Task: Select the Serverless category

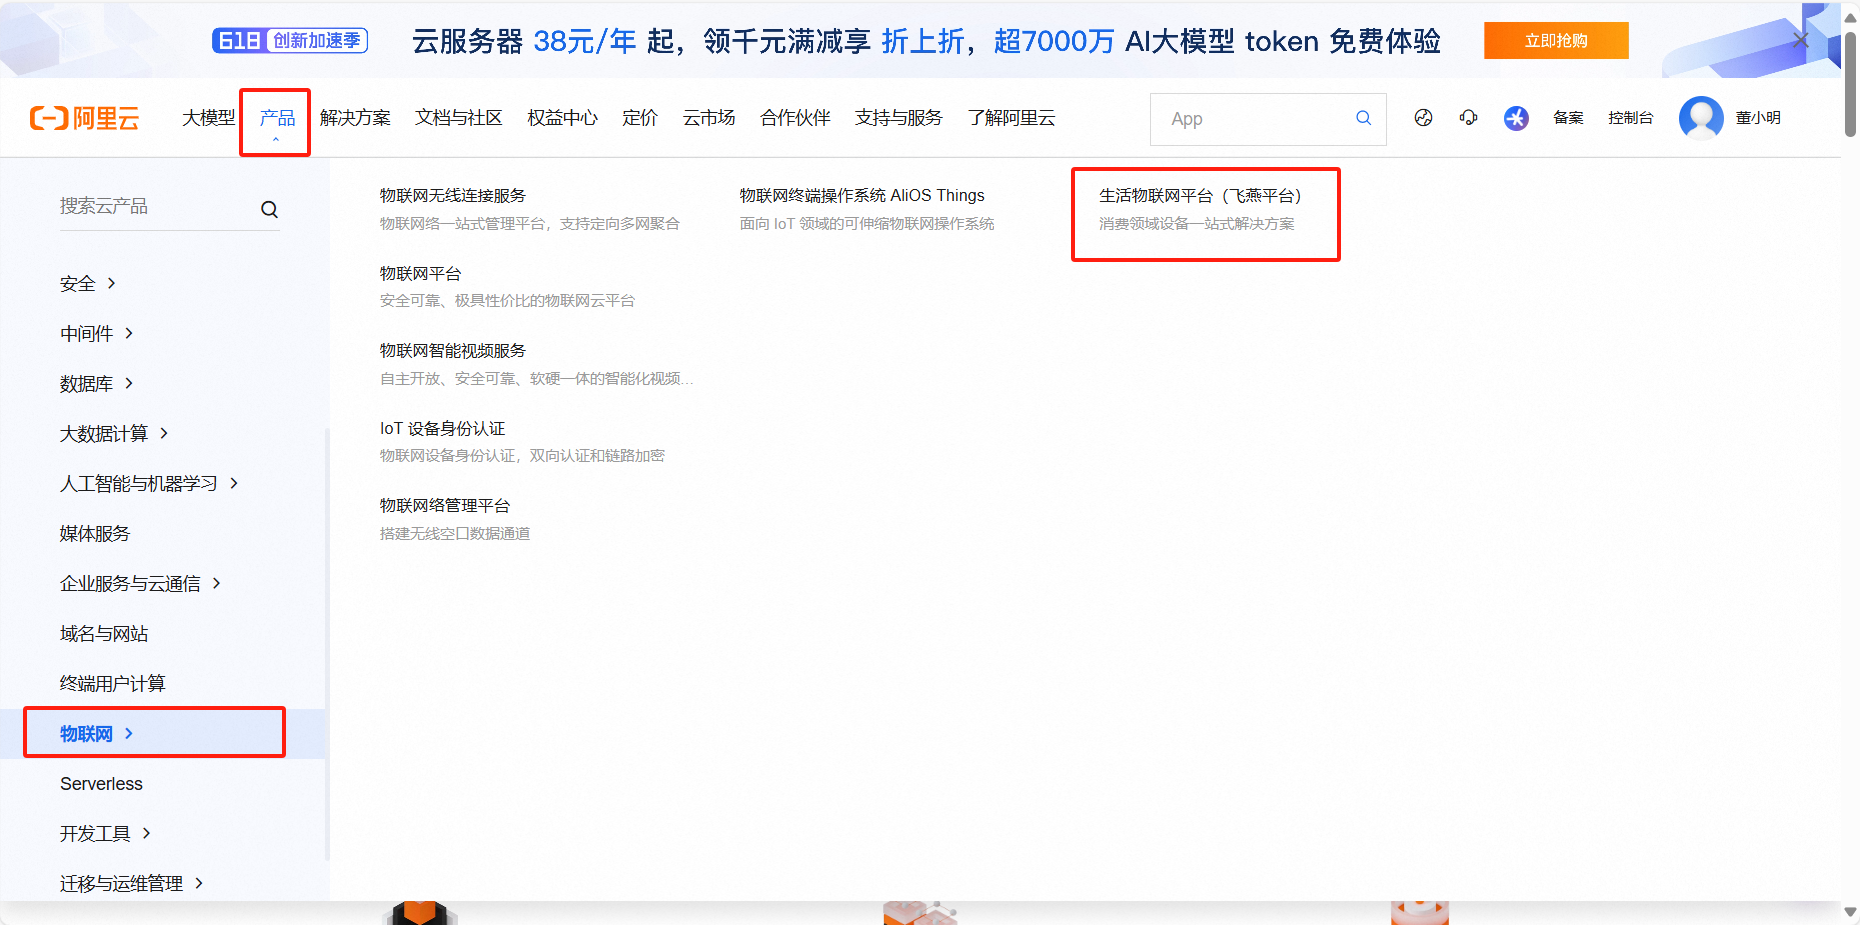Action: [x=101, y=784]
